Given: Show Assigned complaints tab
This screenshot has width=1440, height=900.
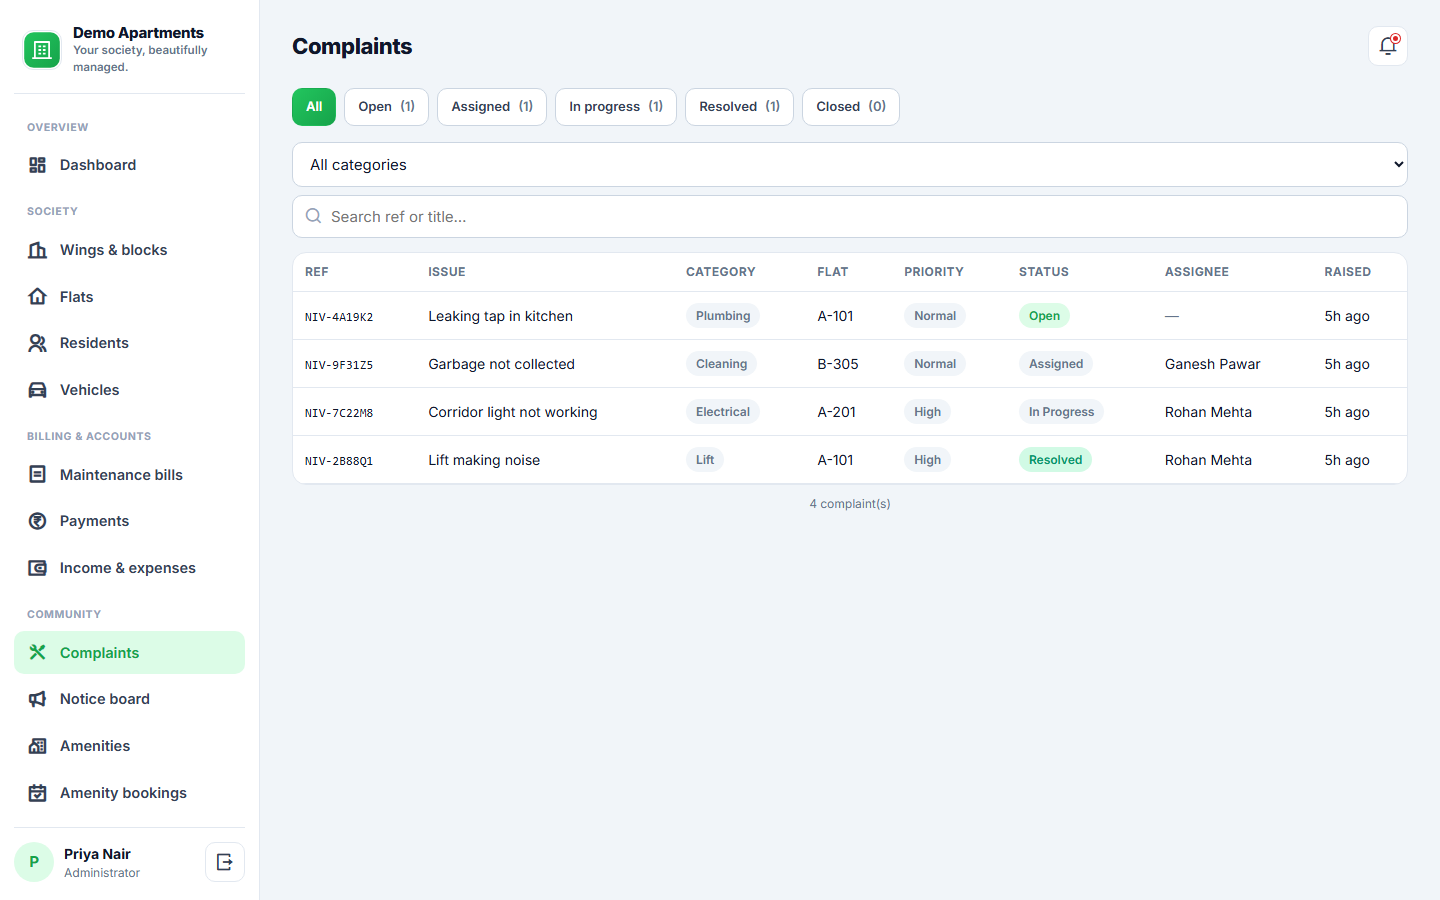Looking at the screenshot, I should pyautogui.click(x=492, y=107).
